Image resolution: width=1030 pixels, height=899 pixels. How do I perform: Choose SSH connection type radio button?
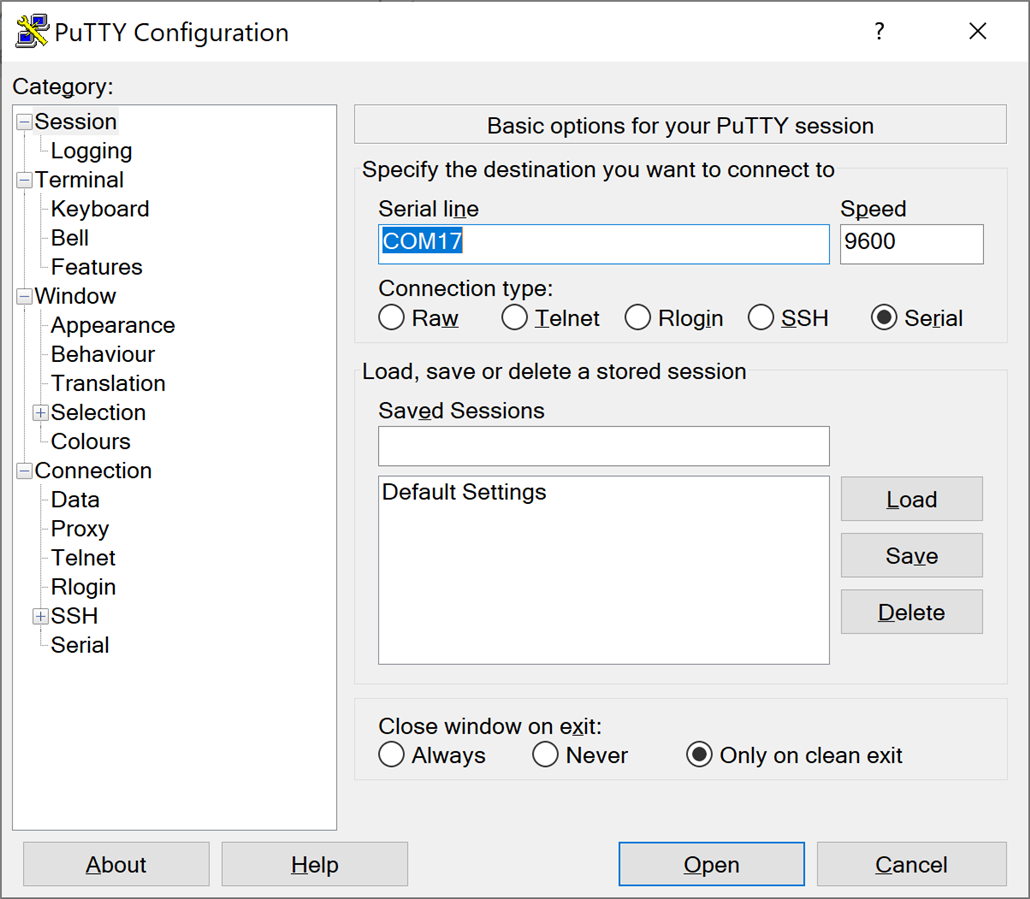(x=762, y=318)
